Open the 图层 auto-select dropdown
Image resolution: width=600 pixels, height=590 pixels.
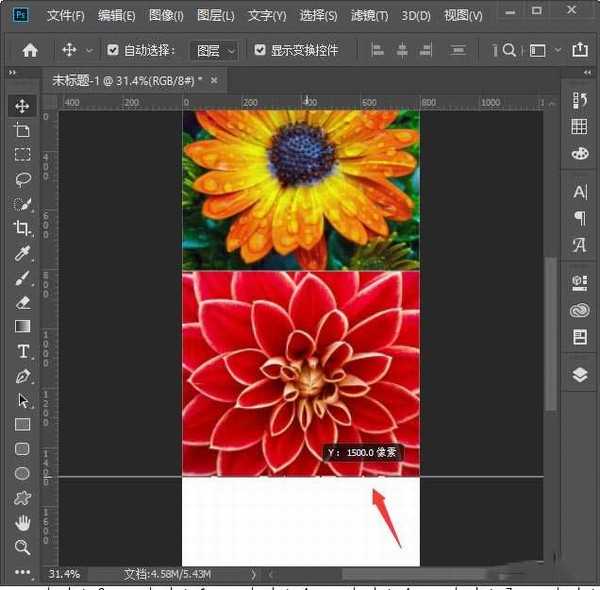(x=216, y=50)
